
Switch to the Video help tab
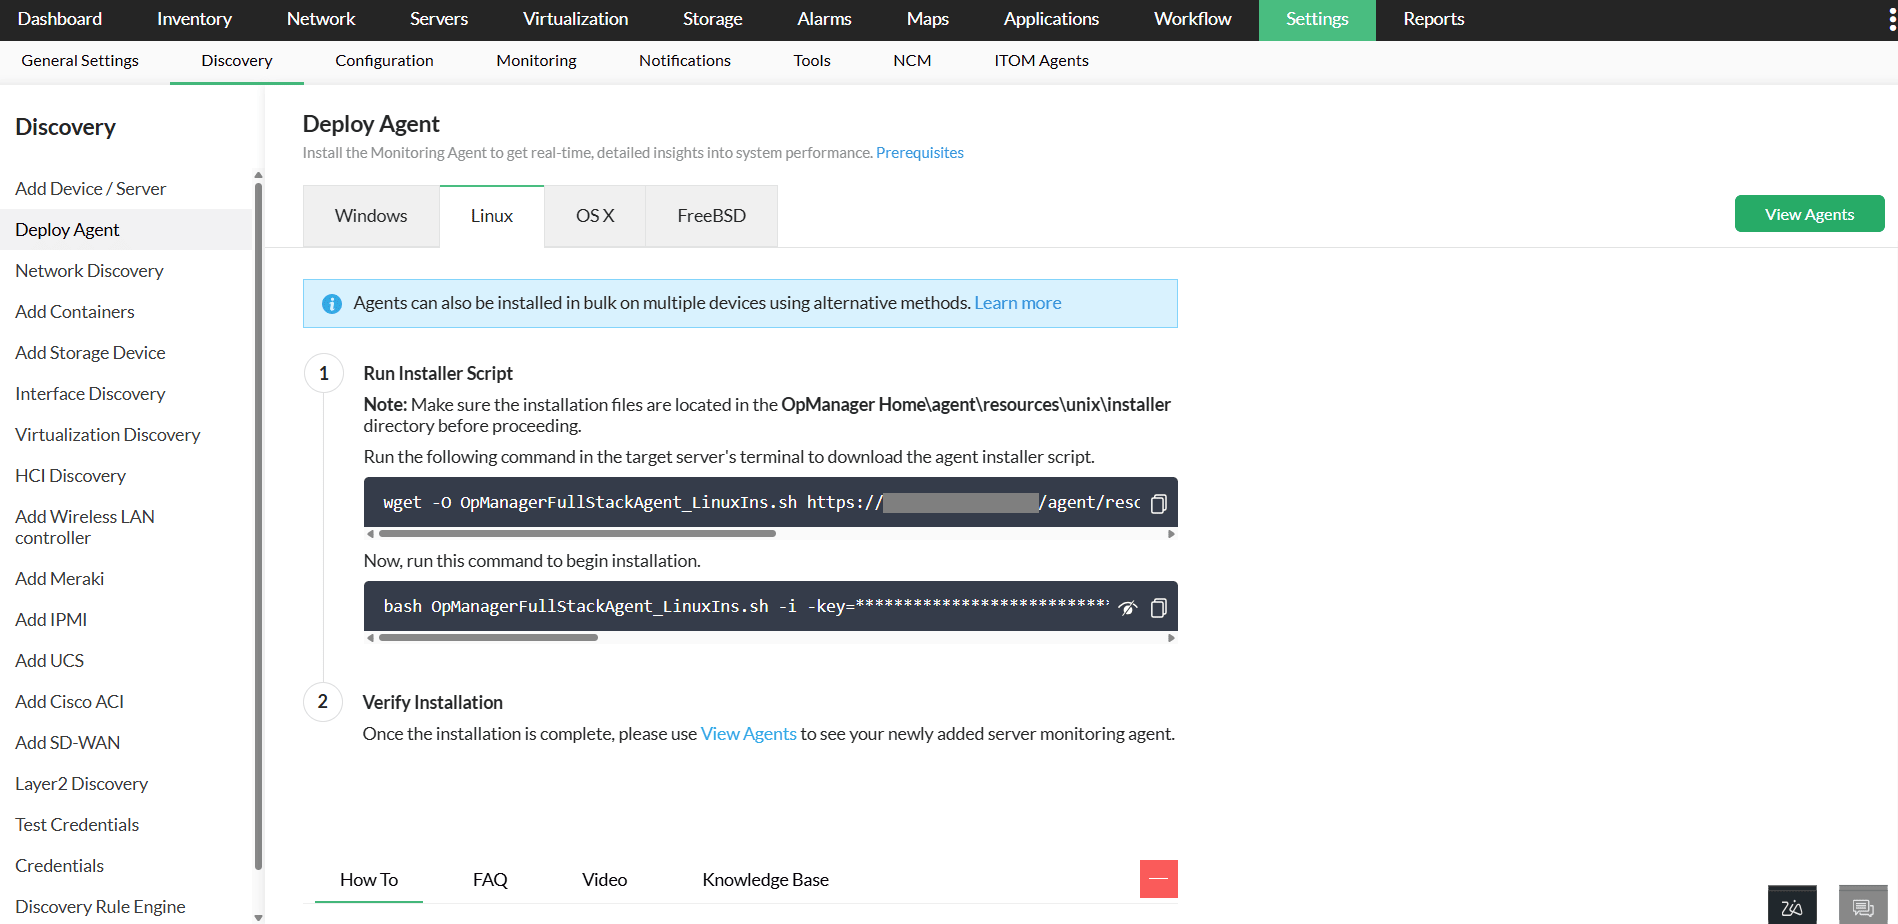tap(605, 880)
